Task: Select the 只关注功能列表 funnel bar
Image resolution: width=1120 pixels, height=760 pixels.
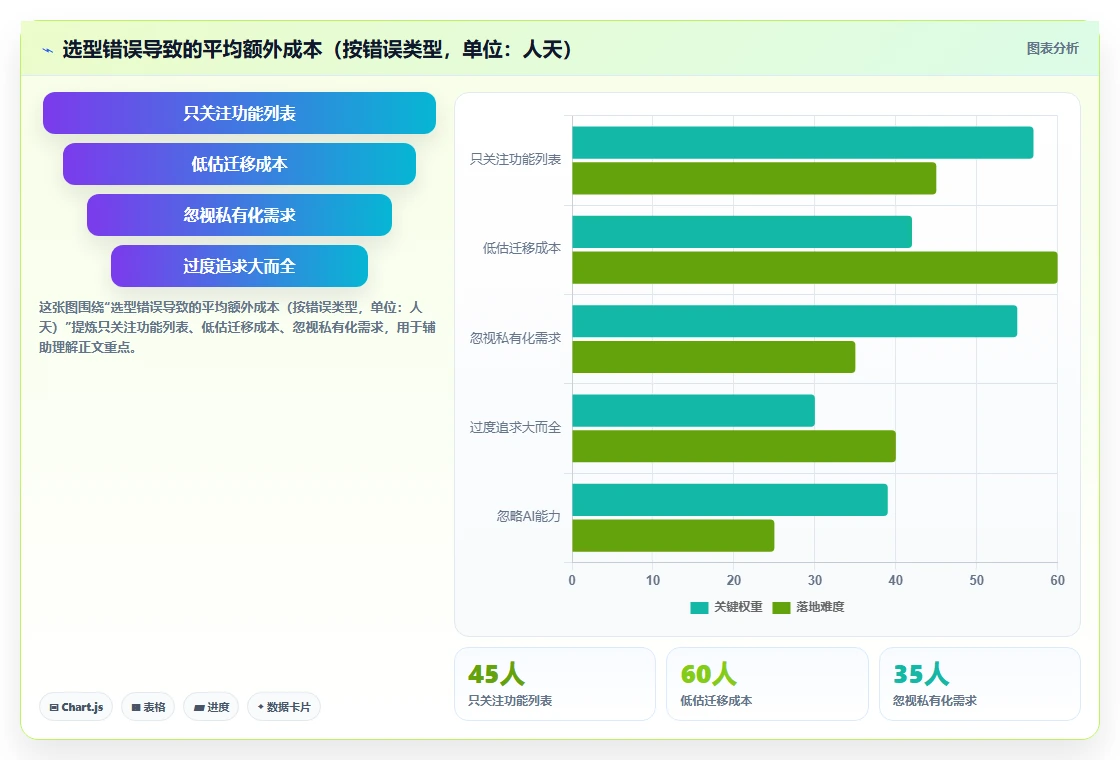Action: point(239,113)
